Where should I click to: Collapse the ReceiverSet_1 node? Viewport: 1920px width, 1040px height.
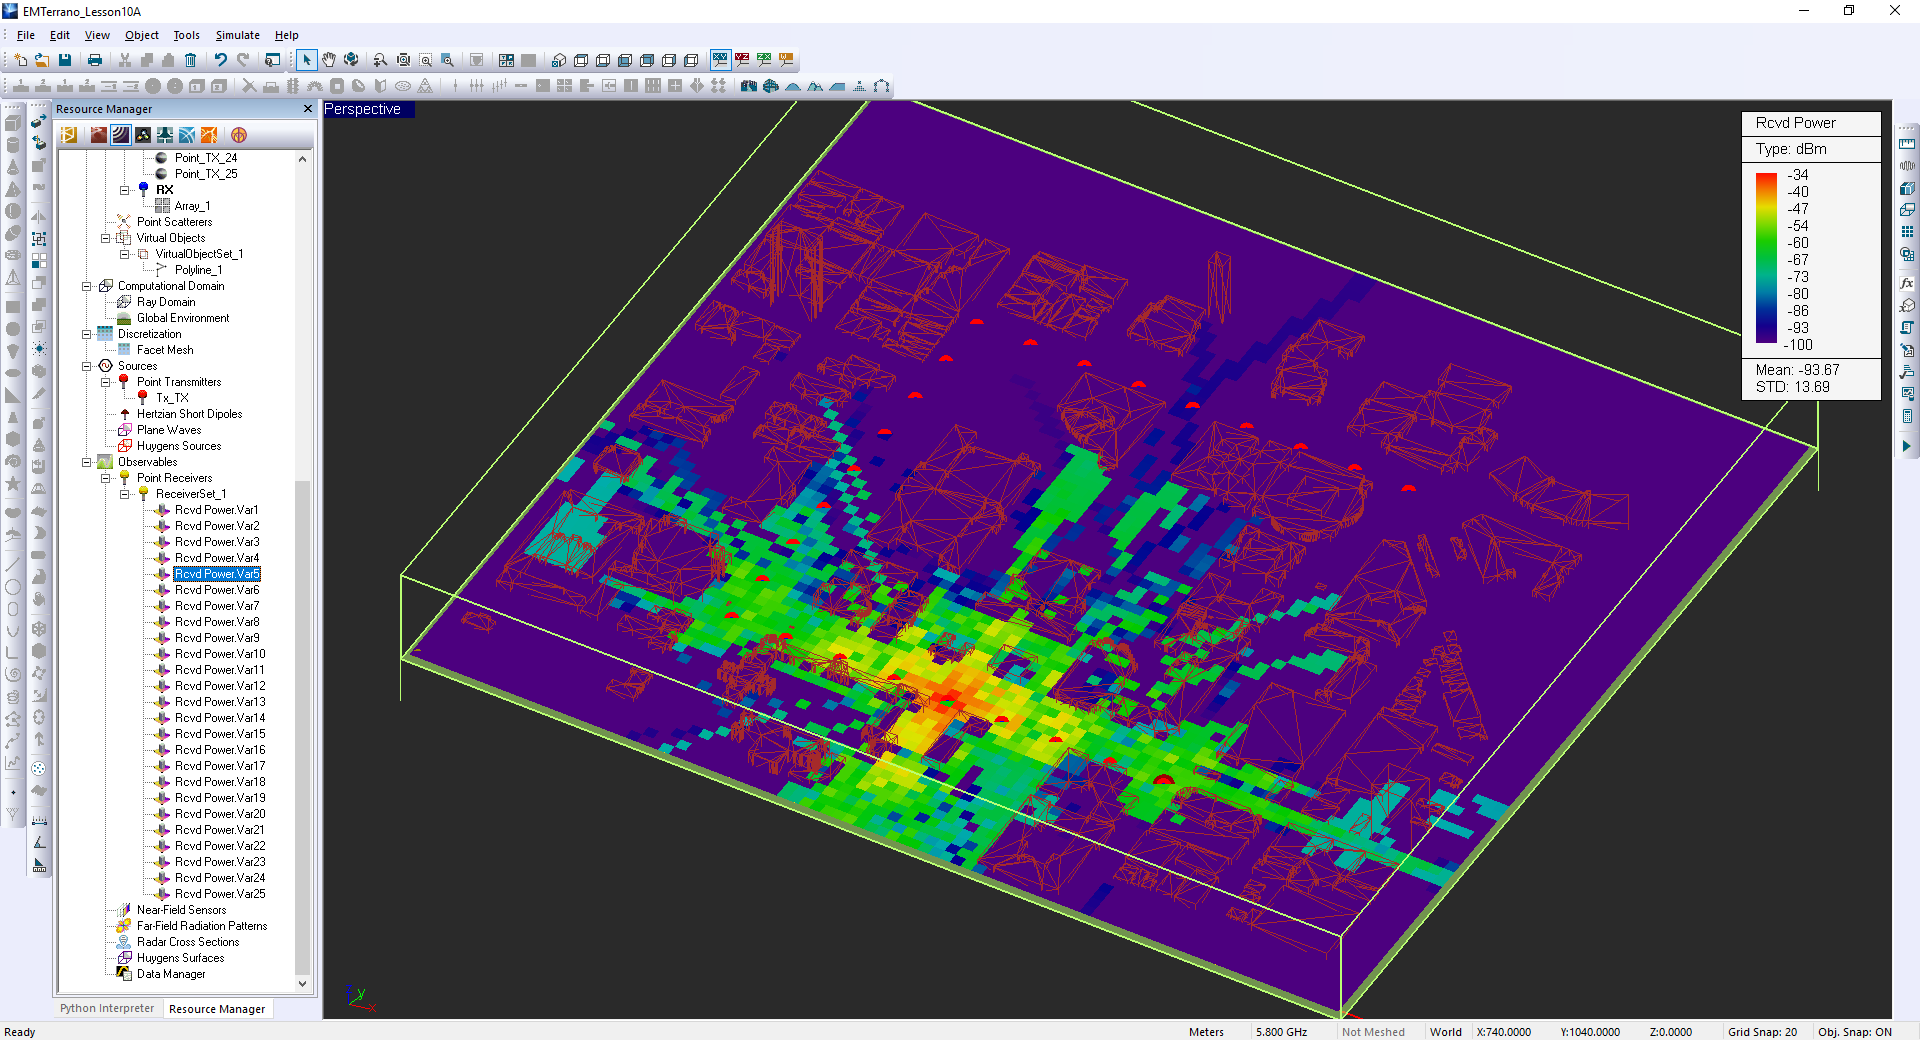click(125, 494)
